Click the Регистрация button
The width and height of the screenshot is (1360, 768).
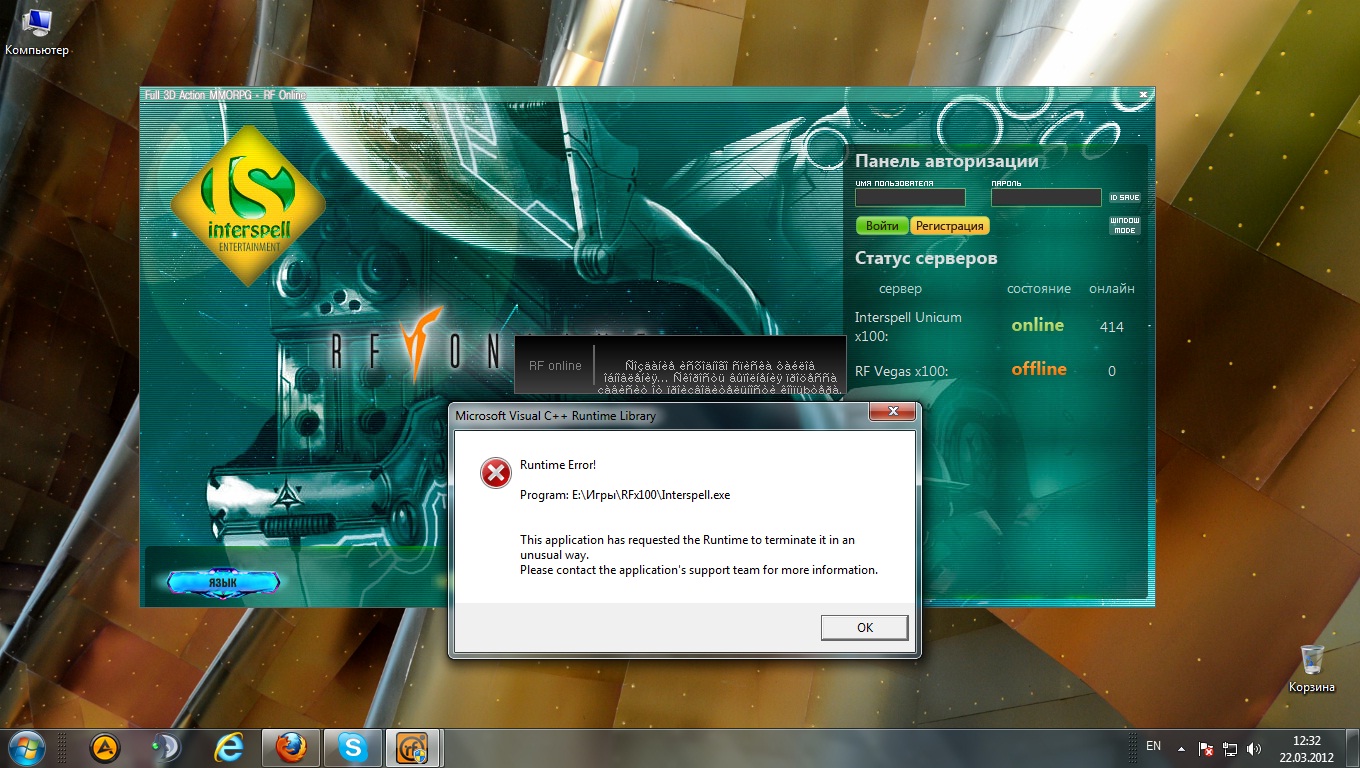tap(950, 226)
